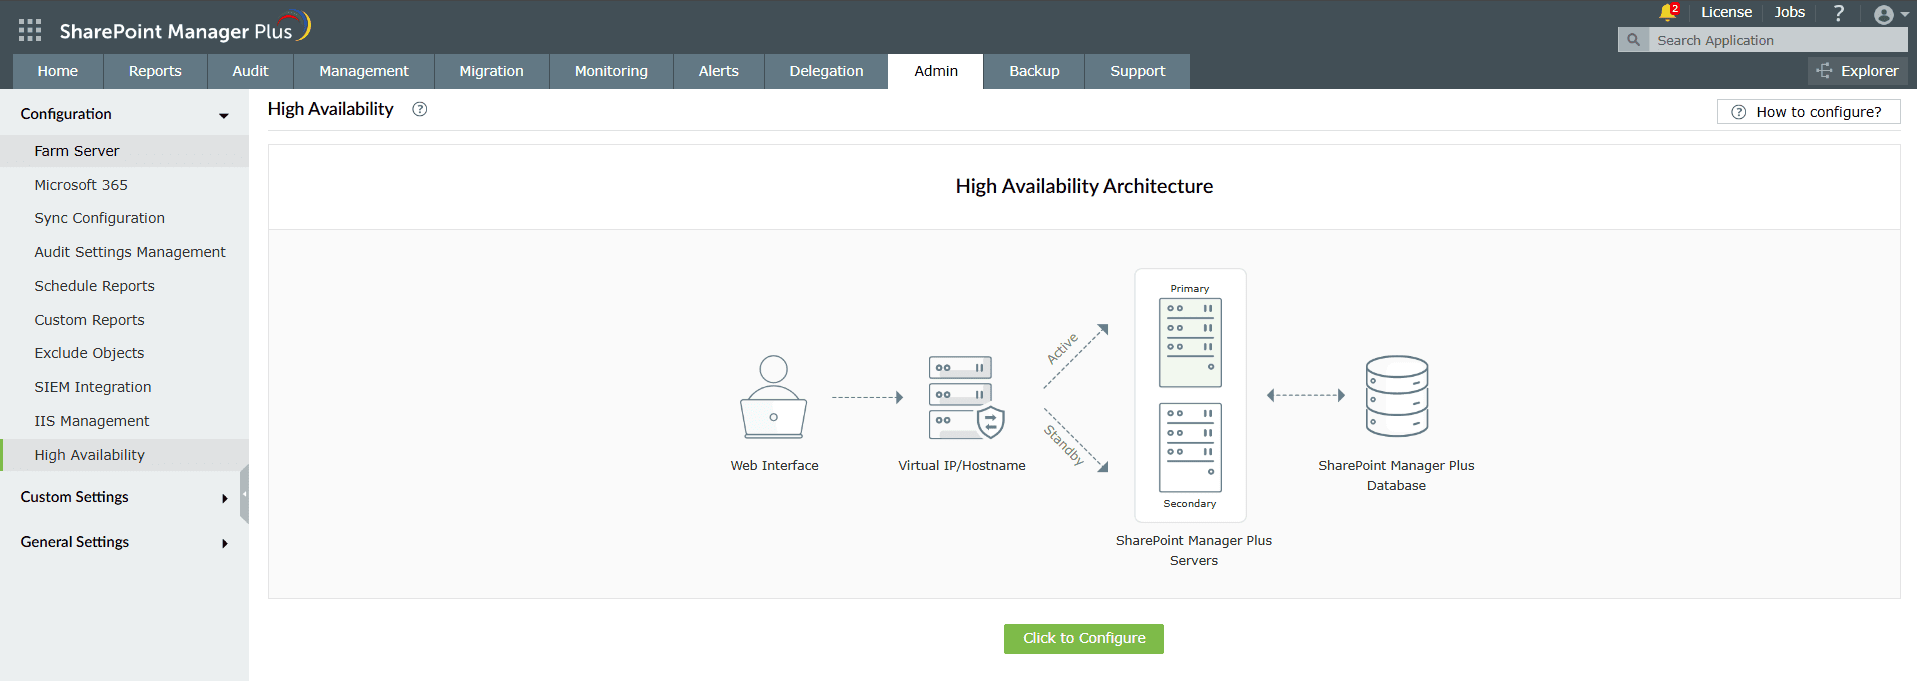Open the Delegation tab
Image resolution: width=1917 pixels, height=681 pixels.
(x=826, y=71)
